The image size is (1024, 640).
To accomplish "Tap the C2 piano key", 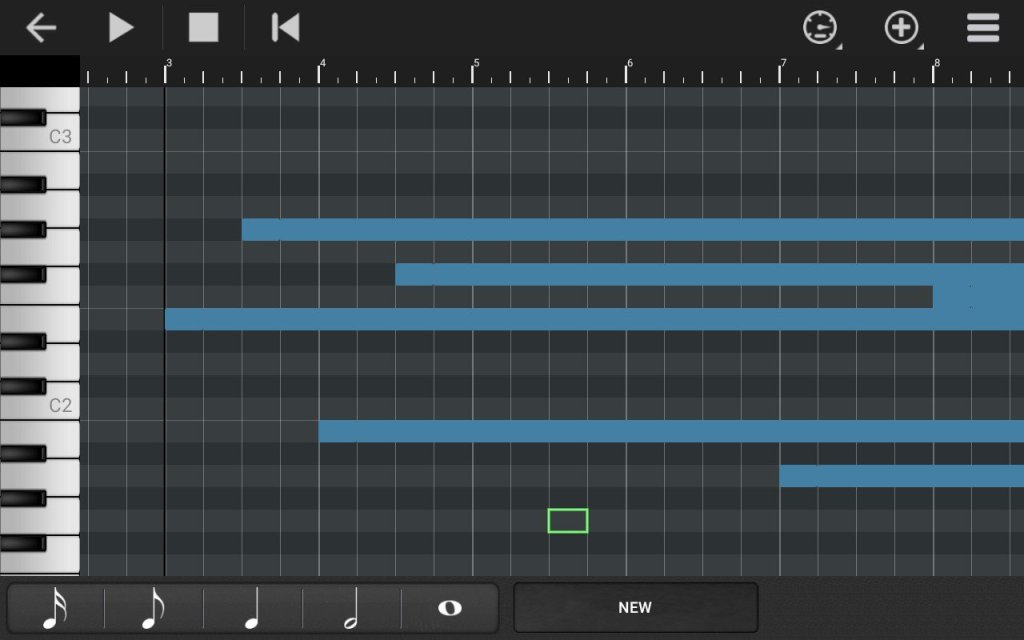I will [x=40, y=405].
